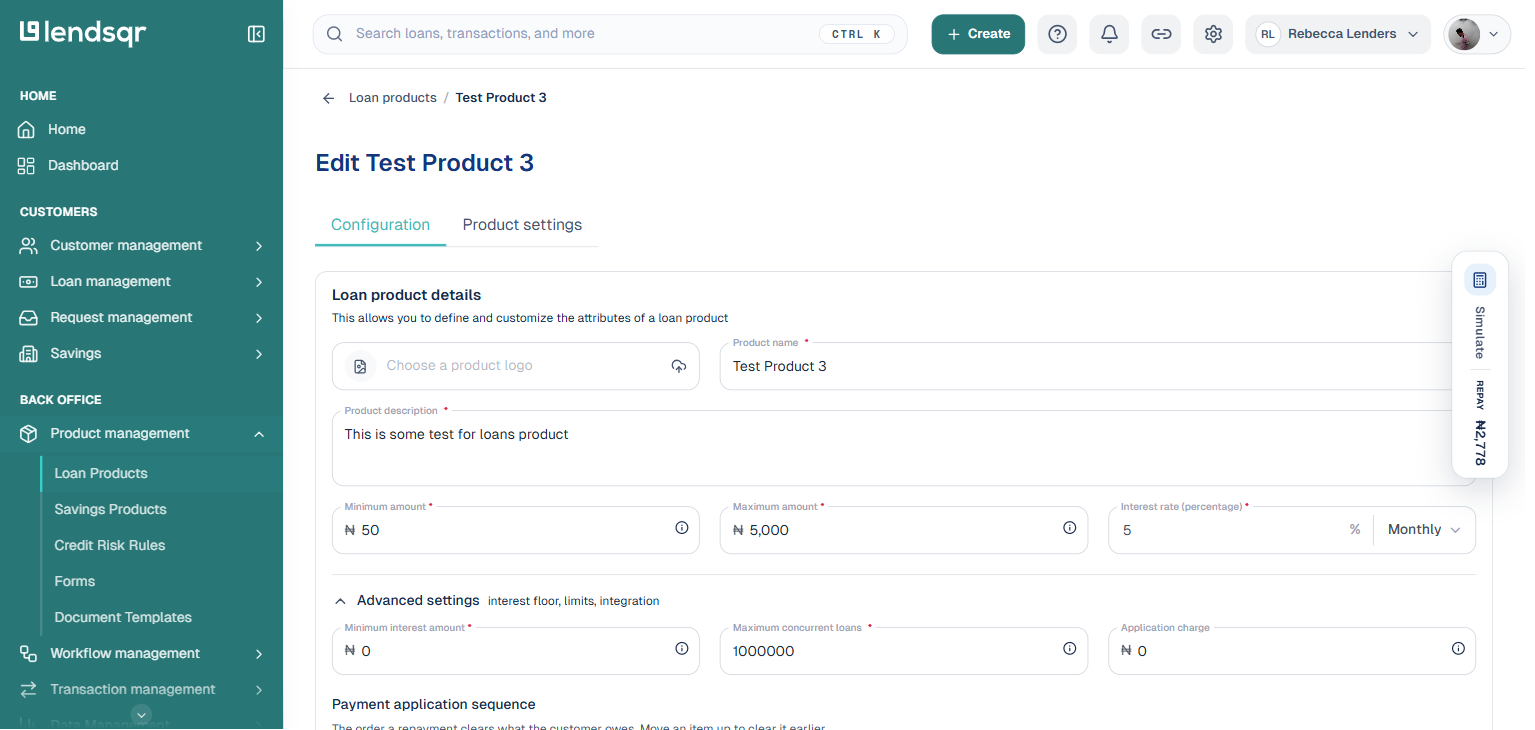Open notifications bell icon
The image size is (1535, 730).
pyautogui.click(x=1109, y=34)
